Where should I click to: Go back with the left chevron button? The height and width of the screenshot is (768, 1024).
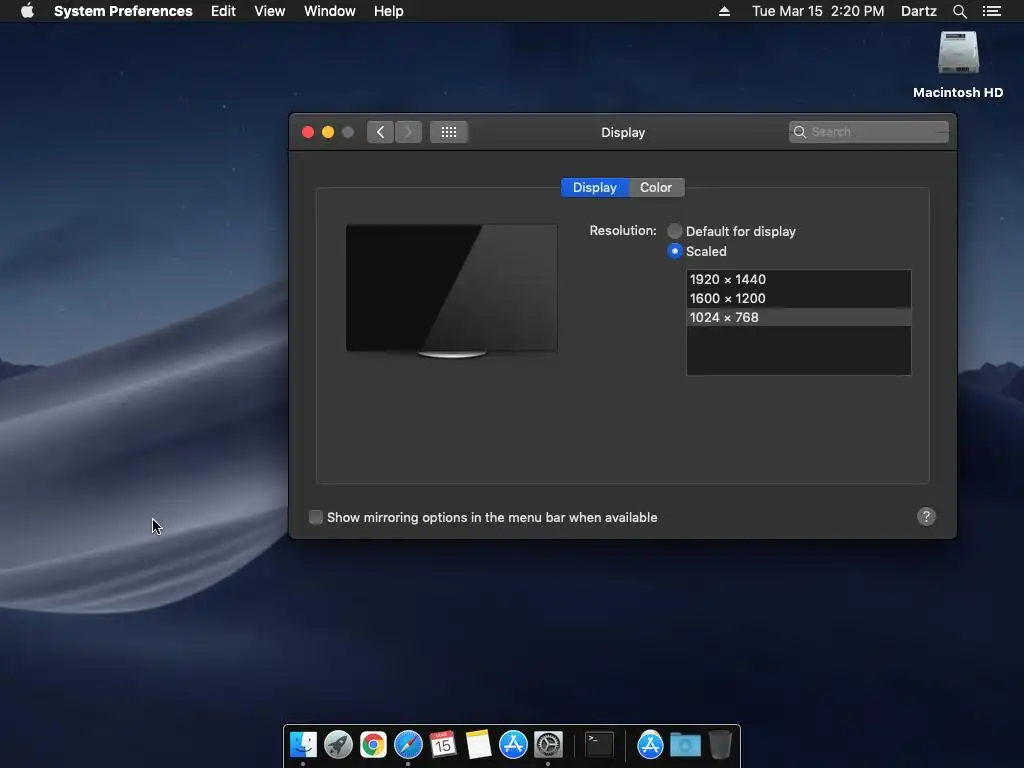pyautogui.click(x=380, y=132)
